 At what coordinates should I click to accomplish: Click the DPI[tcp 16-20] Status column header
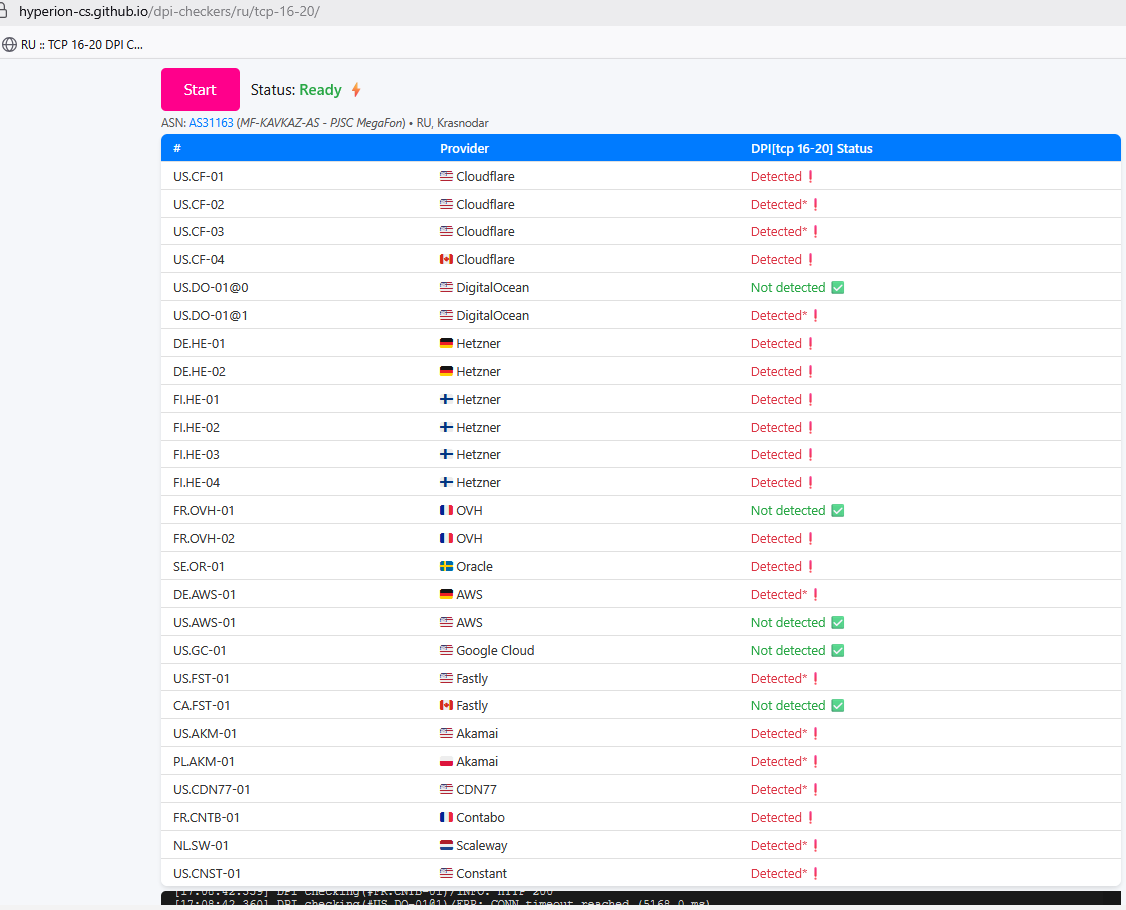coord(811,149)
